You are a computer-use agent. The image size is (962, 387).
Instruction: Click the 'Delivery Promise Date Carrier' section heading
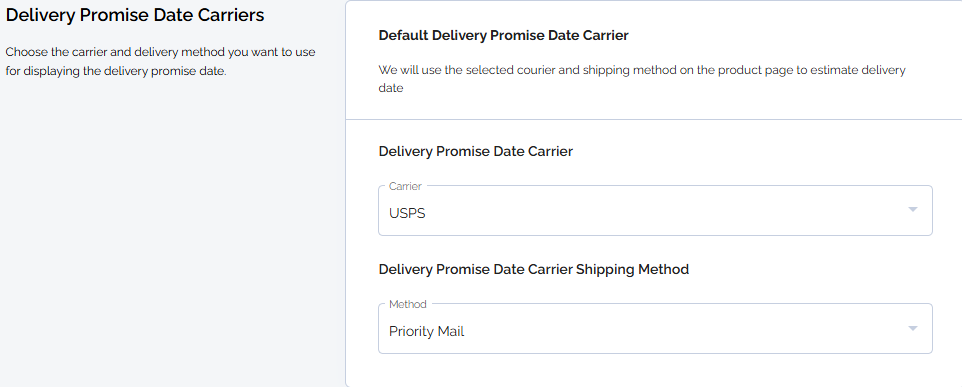pos(476,151)
